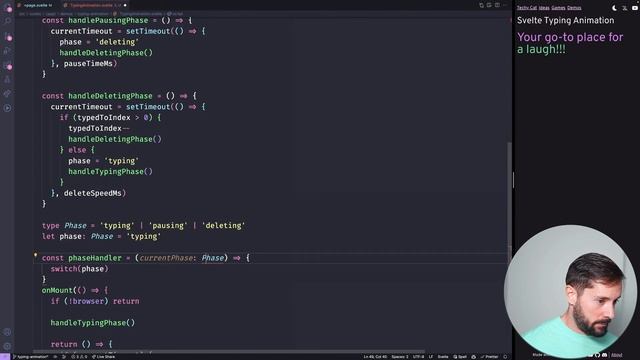
Task: Click on 'pauseTimeMs' in the code
Action: pyautogui.click(x=88, y=64)
